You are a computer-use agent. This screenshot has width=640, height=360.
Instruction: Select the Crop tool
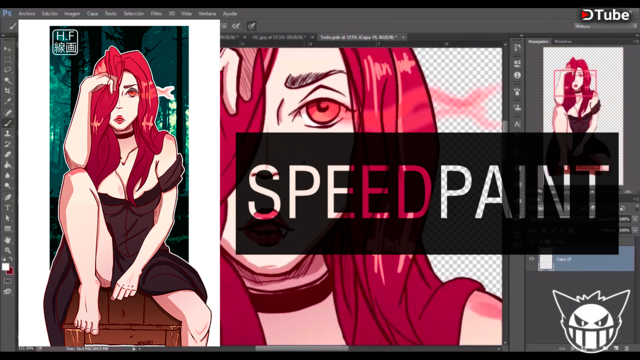[x=8, y=91]
